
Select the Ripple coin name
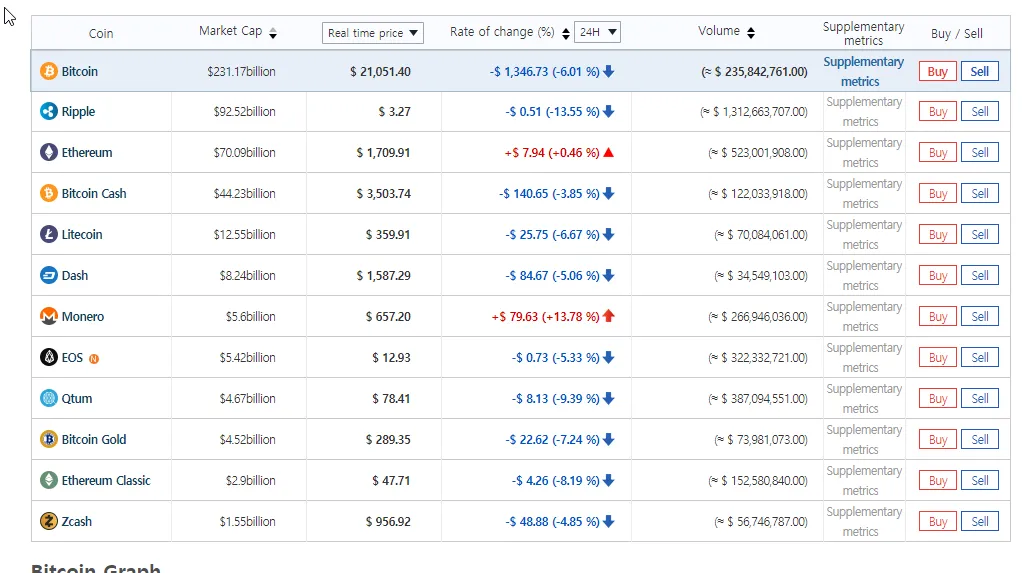pyautogui.click(x=78, y=111)
